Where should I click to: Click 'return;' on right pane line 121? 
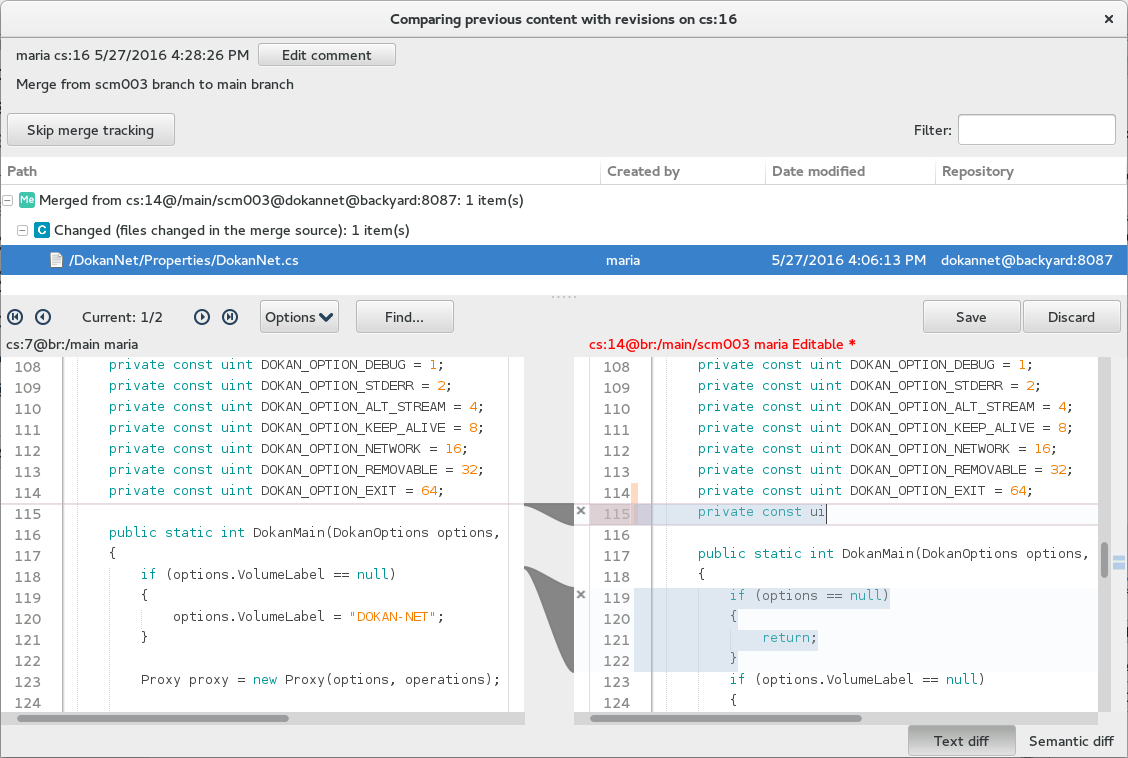(789, 638)
